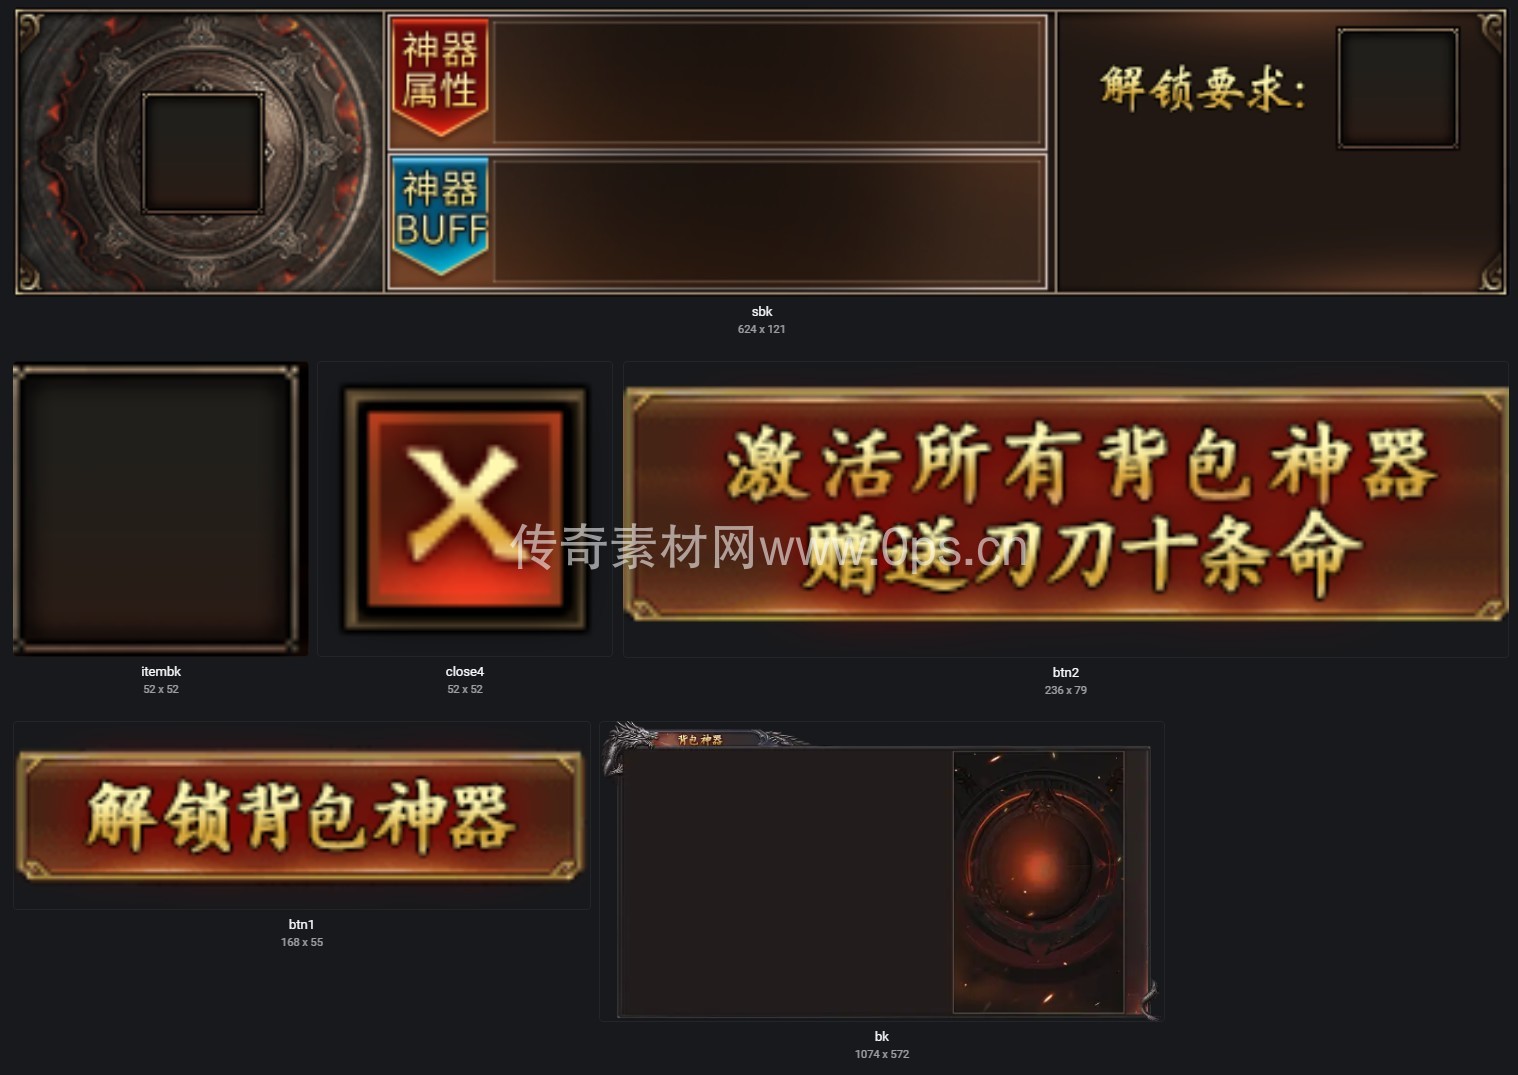Click the 激活所有背包神器 button image

click(1066, 507)
